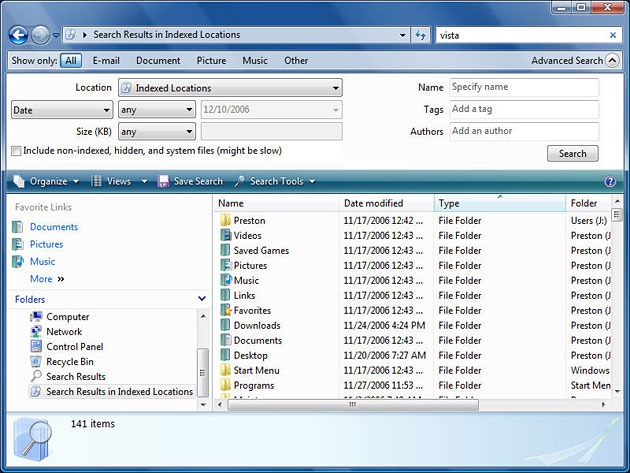The height and width of the screenshot is (473, 630).
Task: Open the Views dropdown arrow
Action: (x=144, y=182)
